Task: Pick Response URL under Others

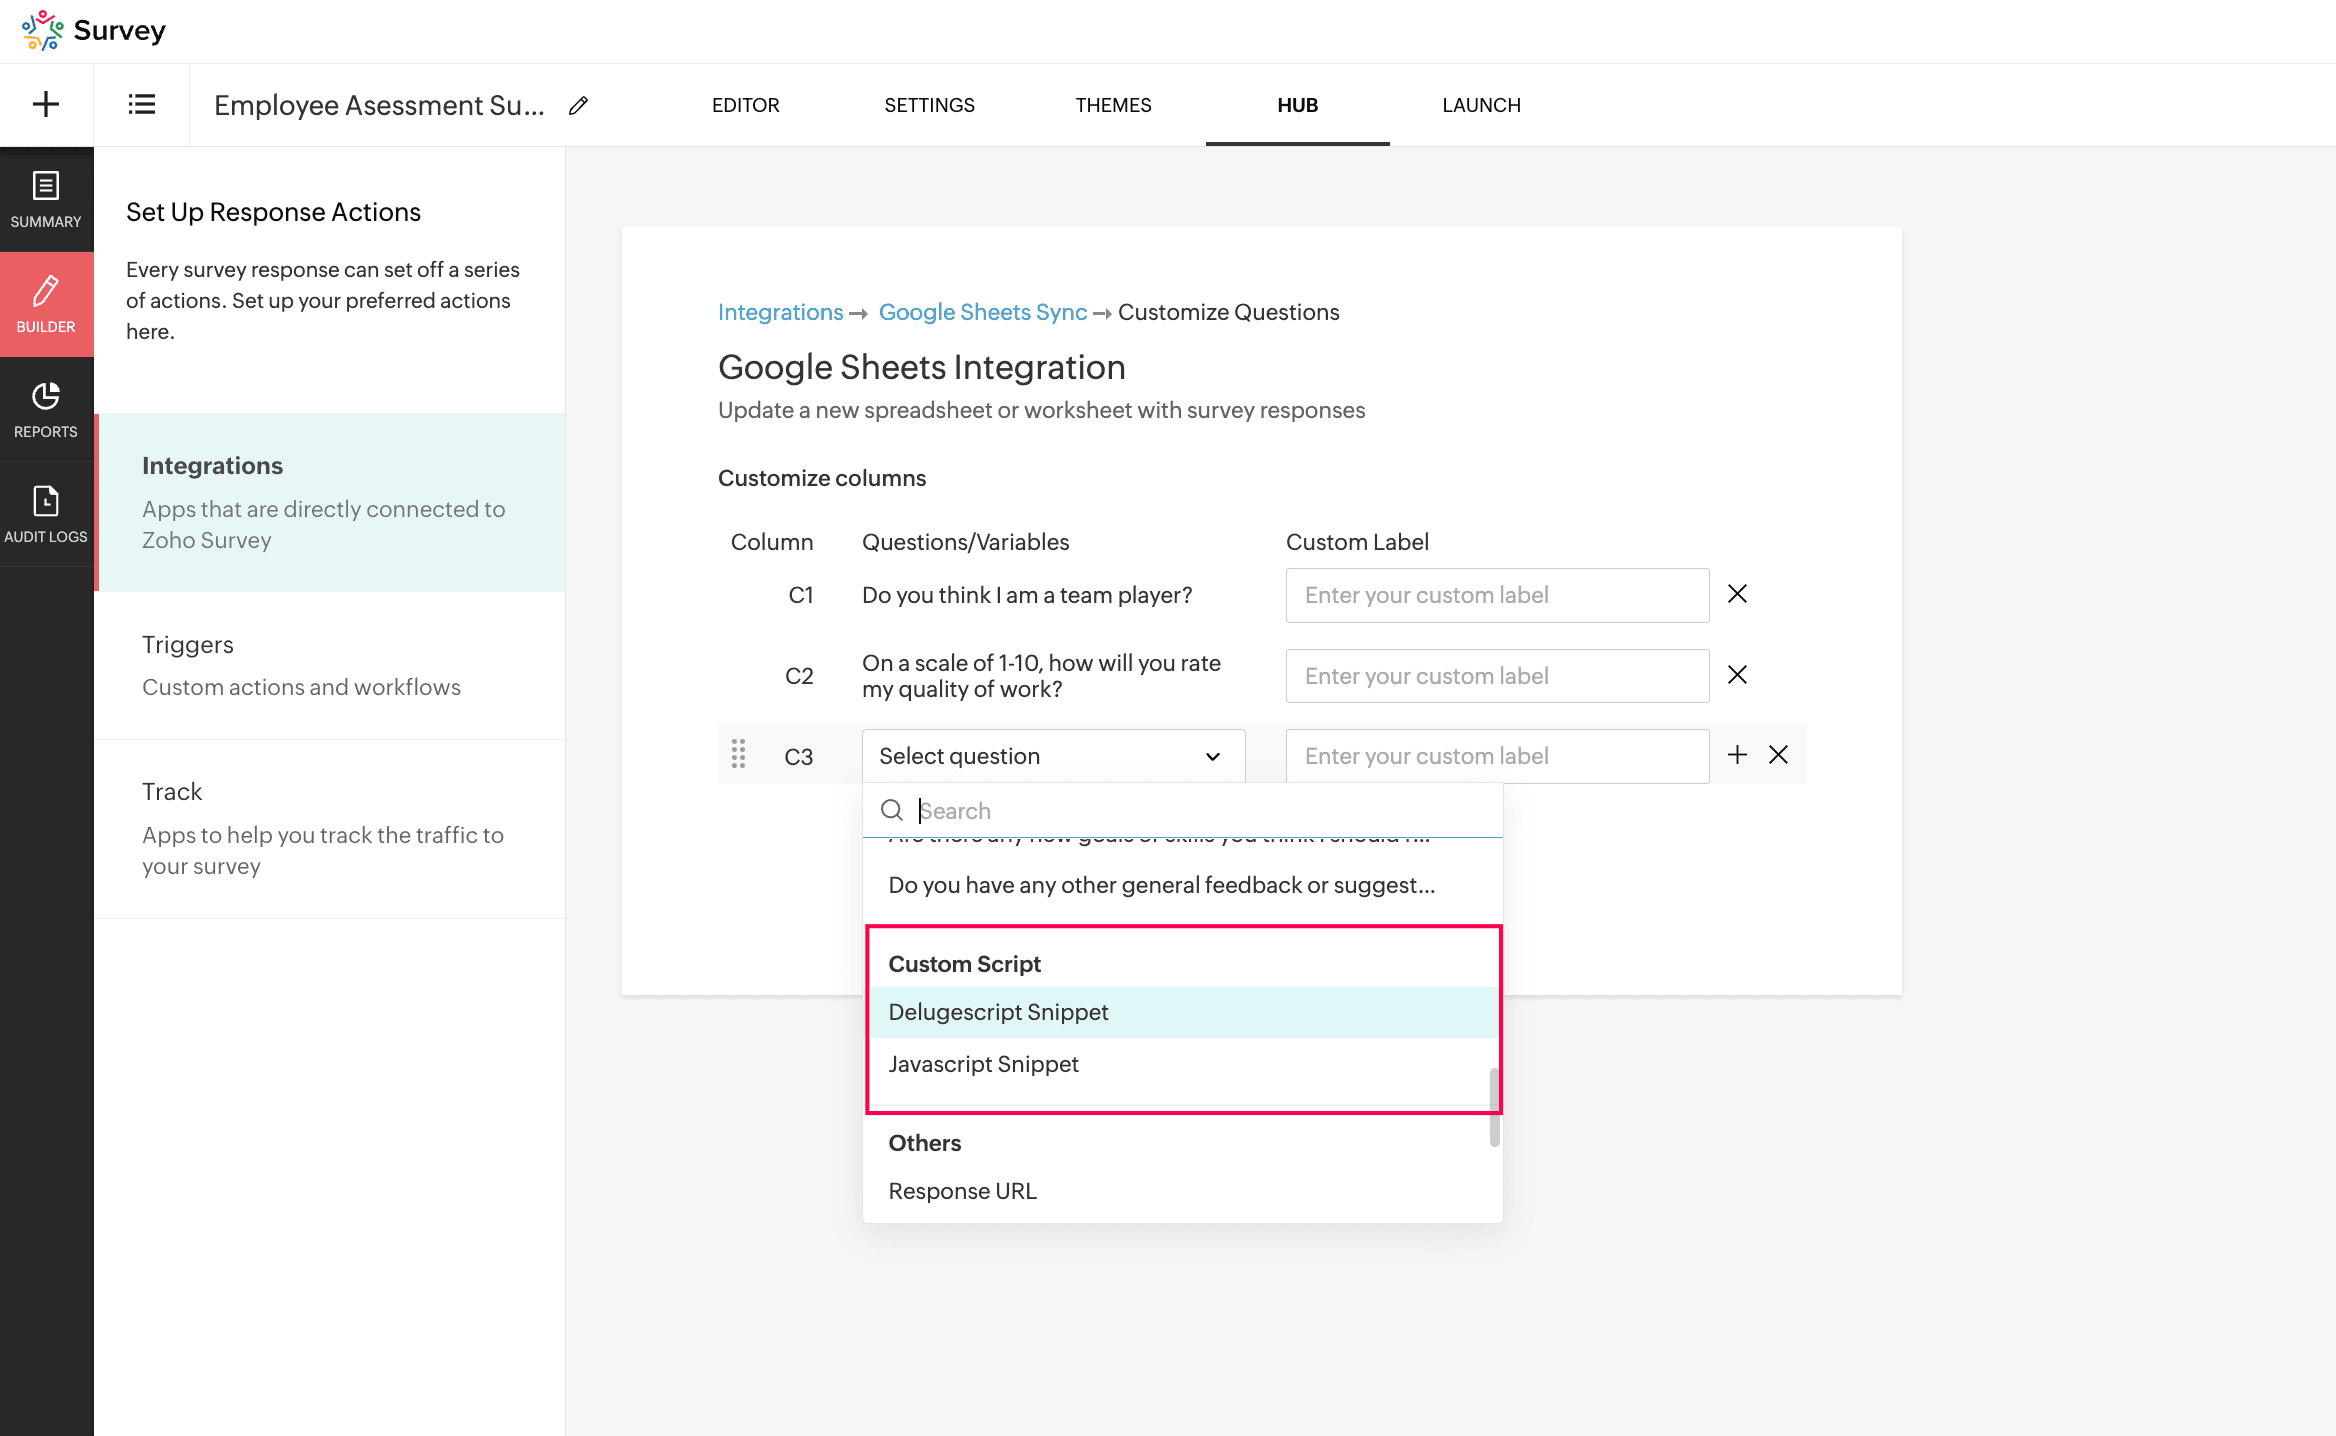Action: (x=962, y=1191)
